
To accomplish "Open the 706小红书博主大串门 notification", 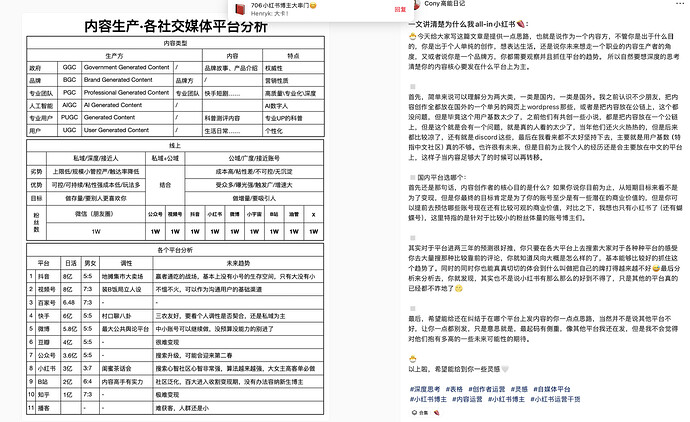I will coord(320,9).
